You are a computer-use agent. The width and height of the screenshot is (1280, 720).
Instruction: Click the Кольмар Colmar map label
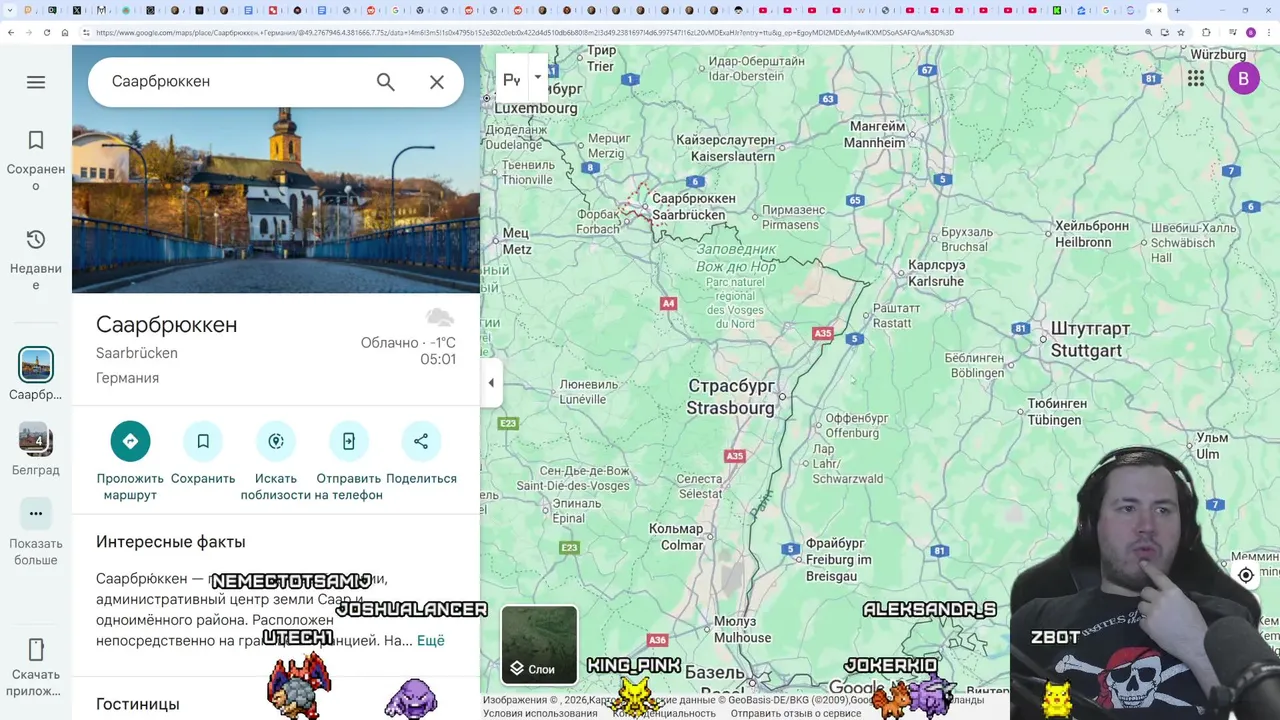click(676, 537)
